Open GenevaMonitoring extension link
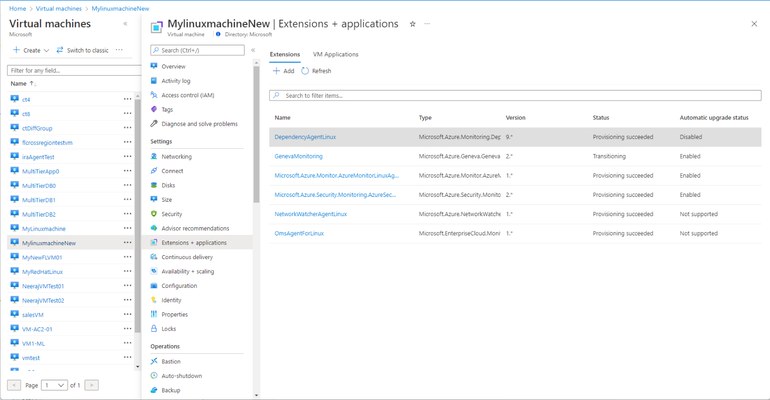 (299, 156)
